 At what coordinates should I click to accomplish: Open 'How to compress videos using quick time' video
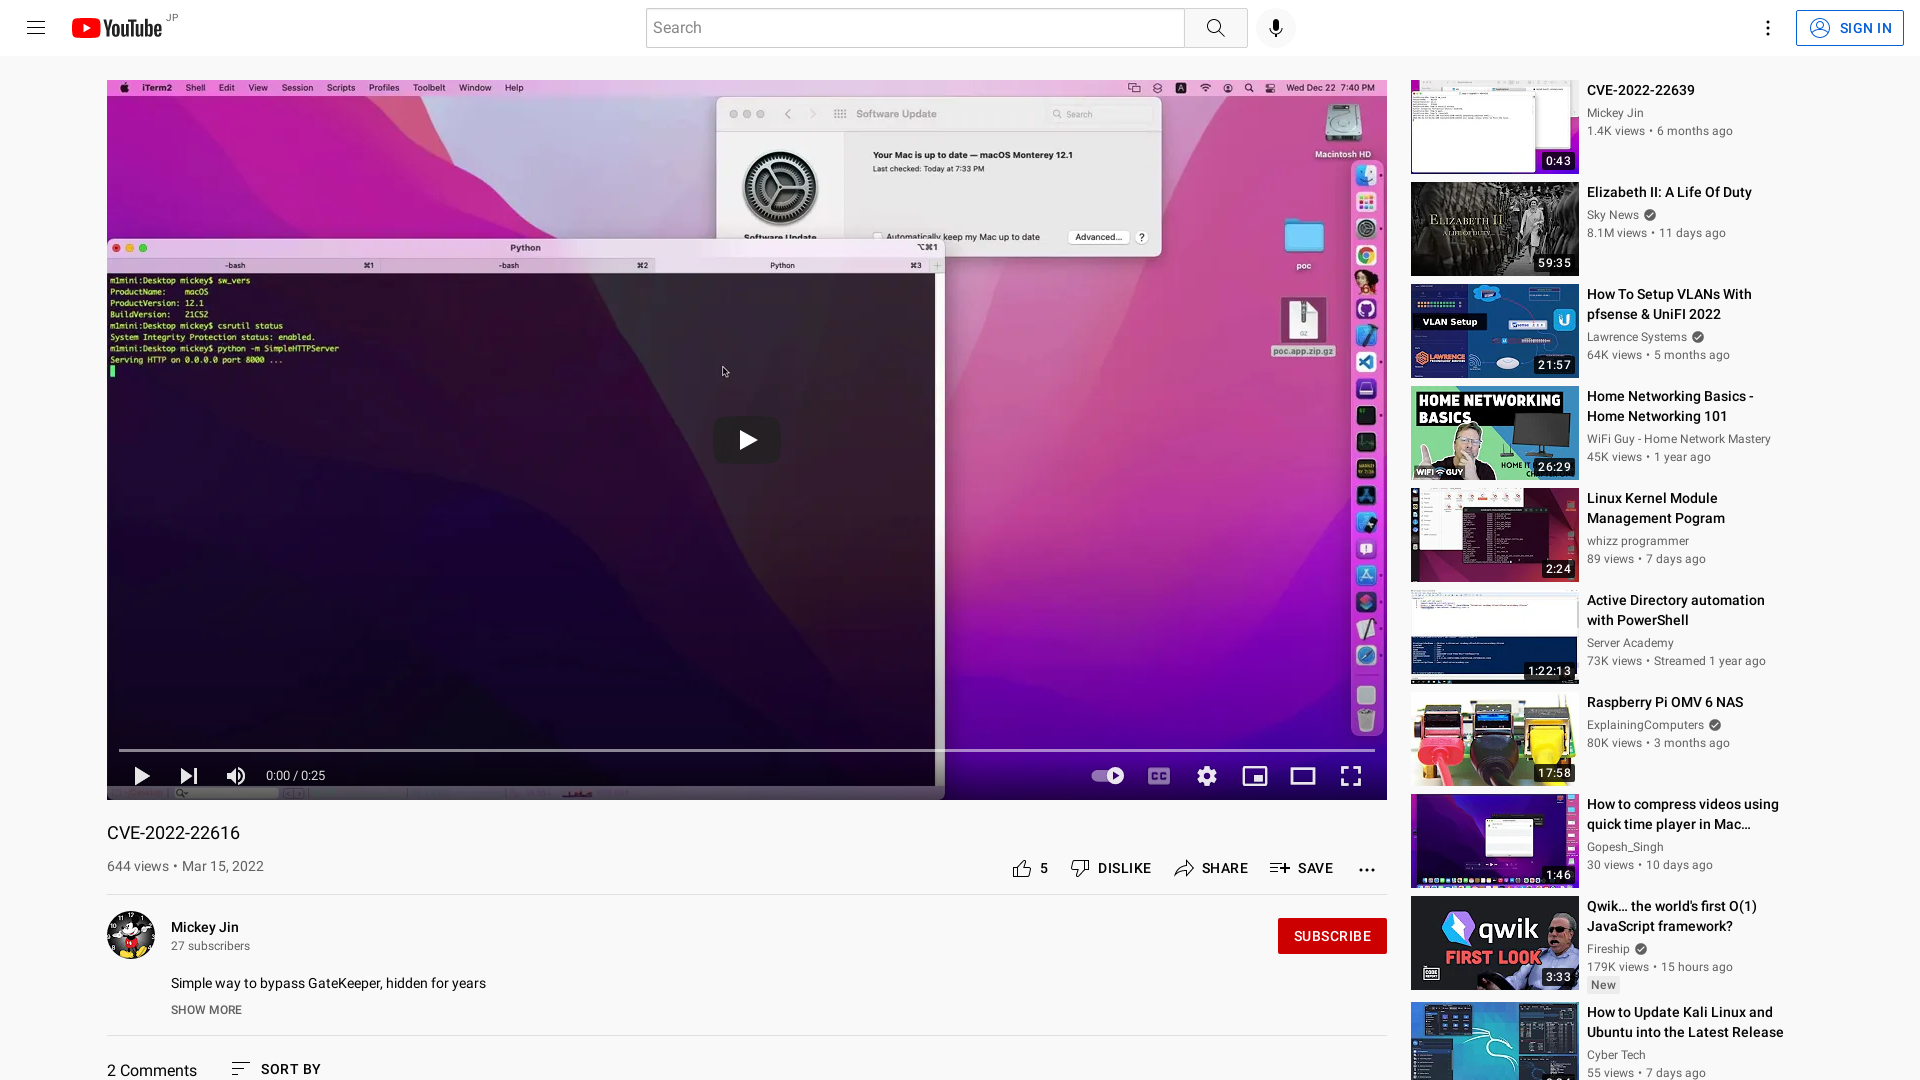(x=1682, y=814)
